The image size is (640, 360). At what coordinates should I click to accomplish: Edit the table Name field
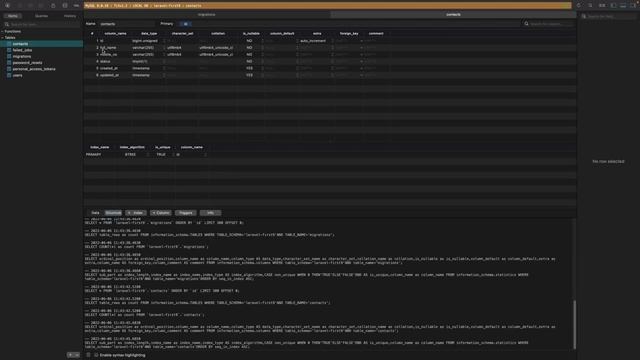coord(127,24)
